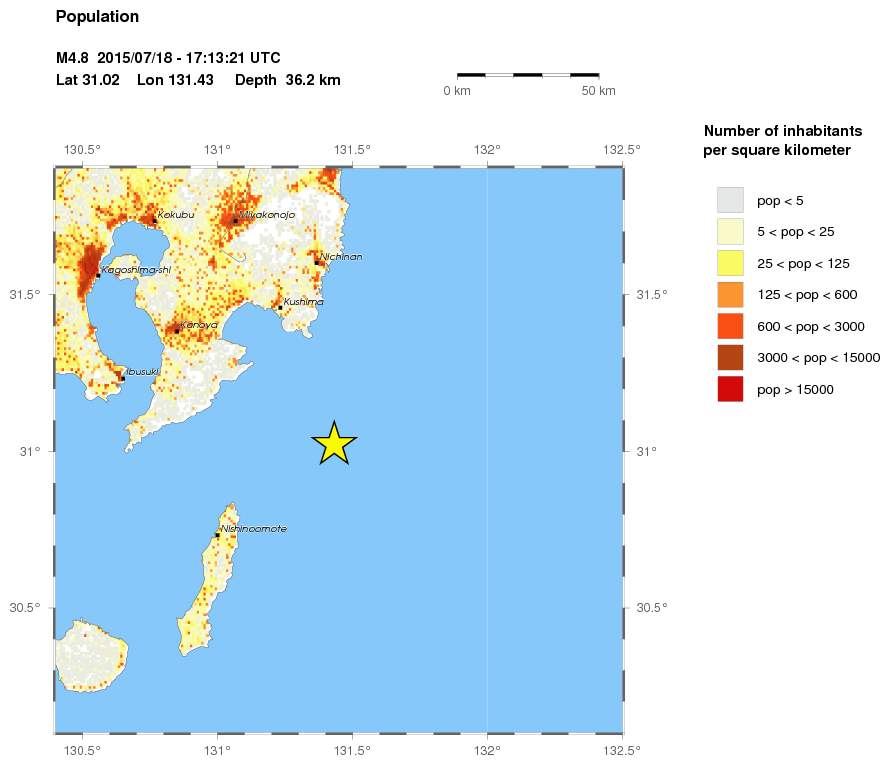This screenshot has height=765, width=890.
Task: Click the Population title text
Action: pyautogui.click(x=97, y=17)
